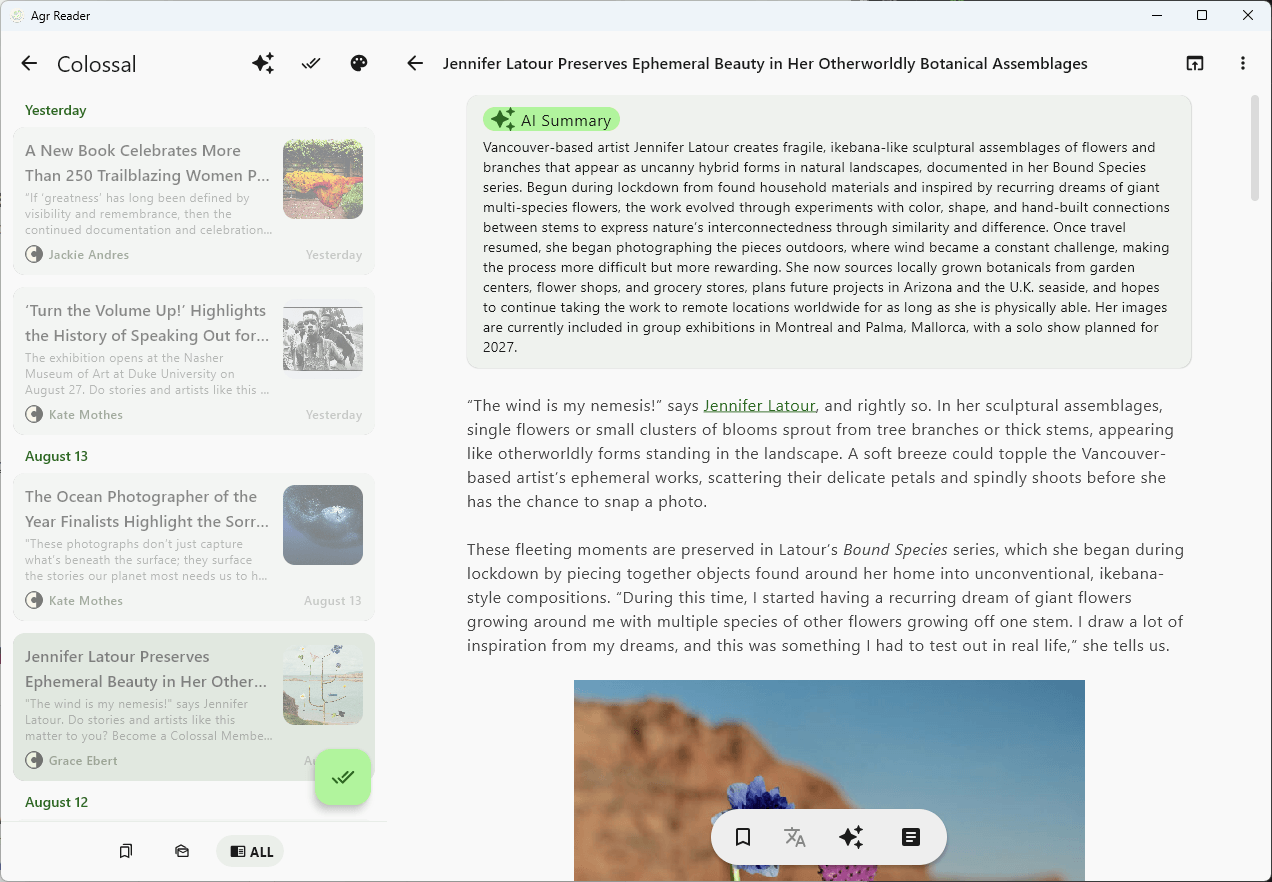Image resolution: width=1272 pixels, height=882 pixels.
Task: Click the ocean photo thumbnail
Action: 323,525
